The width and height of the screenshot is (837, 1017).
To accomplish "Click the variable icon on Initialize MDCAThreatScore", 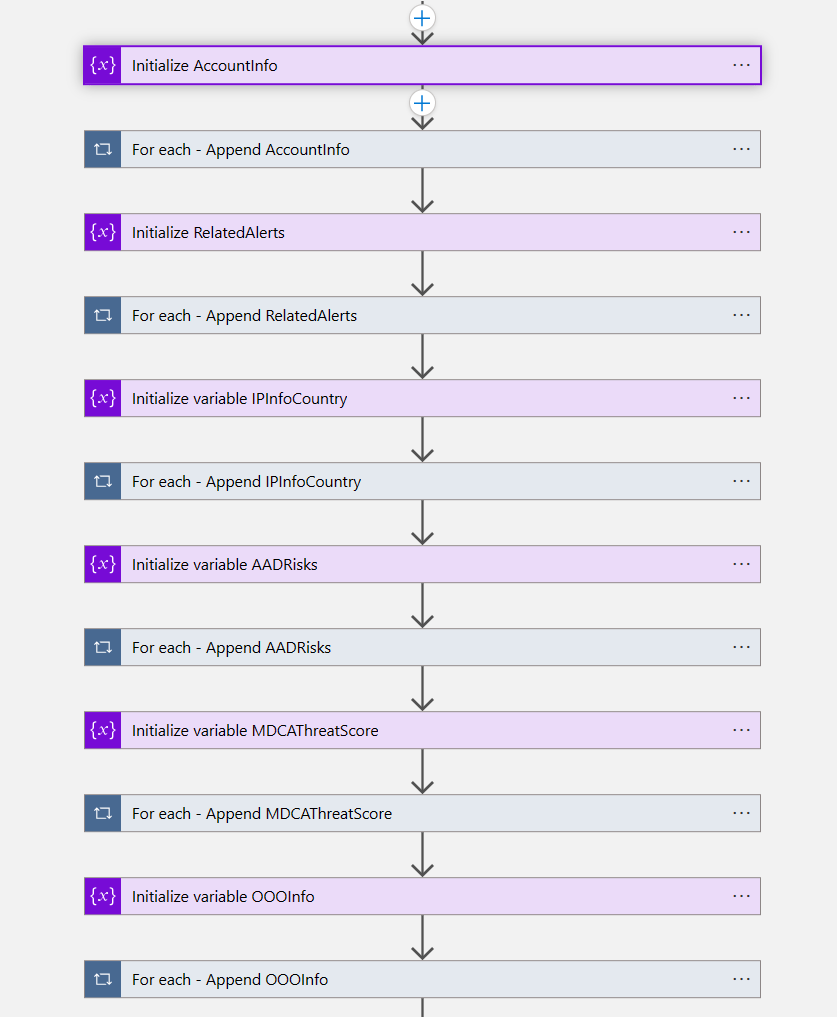I will click(x=103, y=730).
